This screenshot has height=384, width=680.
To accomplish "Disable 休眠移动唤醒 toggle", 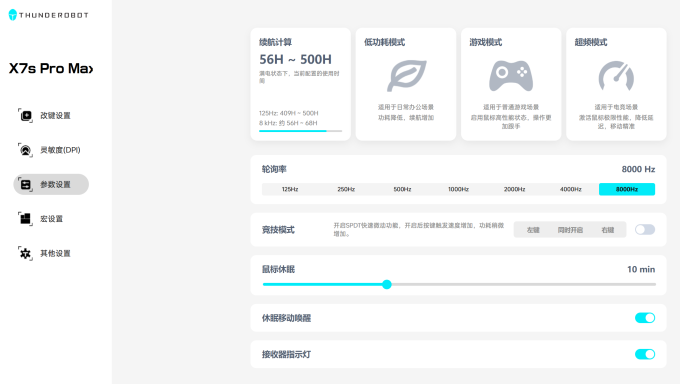I will (645, 318).
